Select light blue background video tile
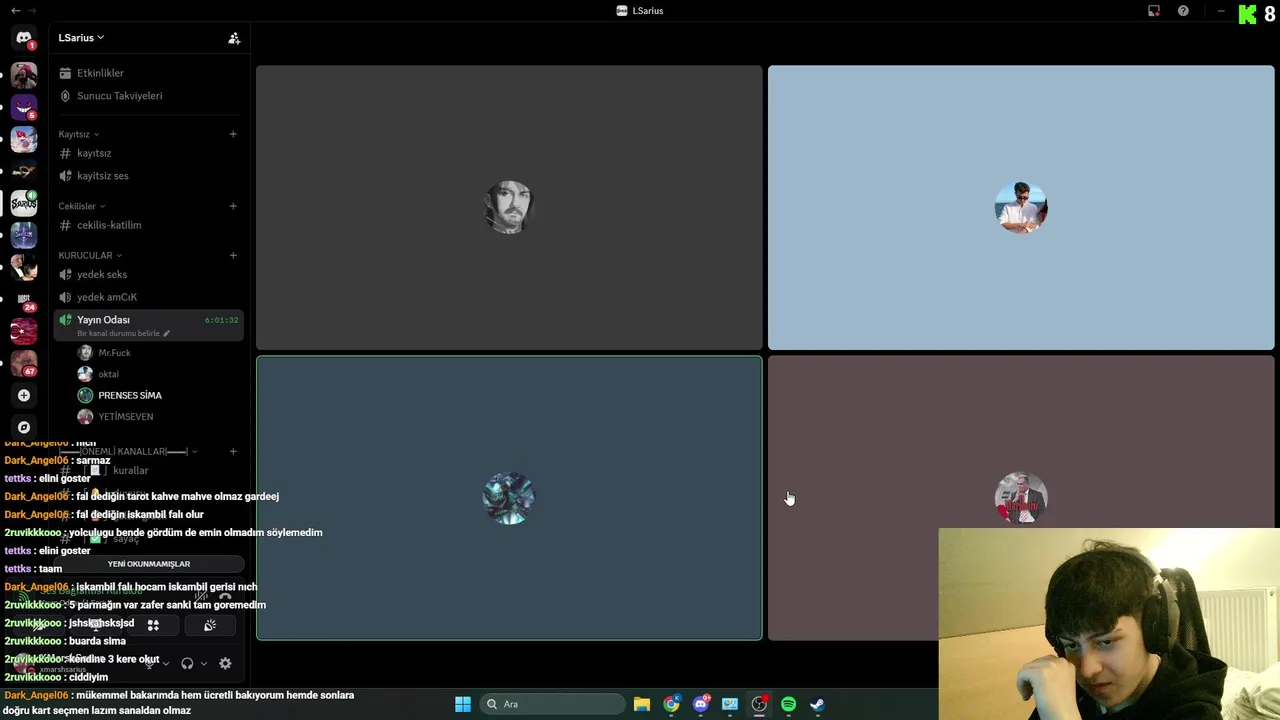Image resolution: width=1280 pixels, height=720 pixels. pyautogui.click(x=1021, y=208)
